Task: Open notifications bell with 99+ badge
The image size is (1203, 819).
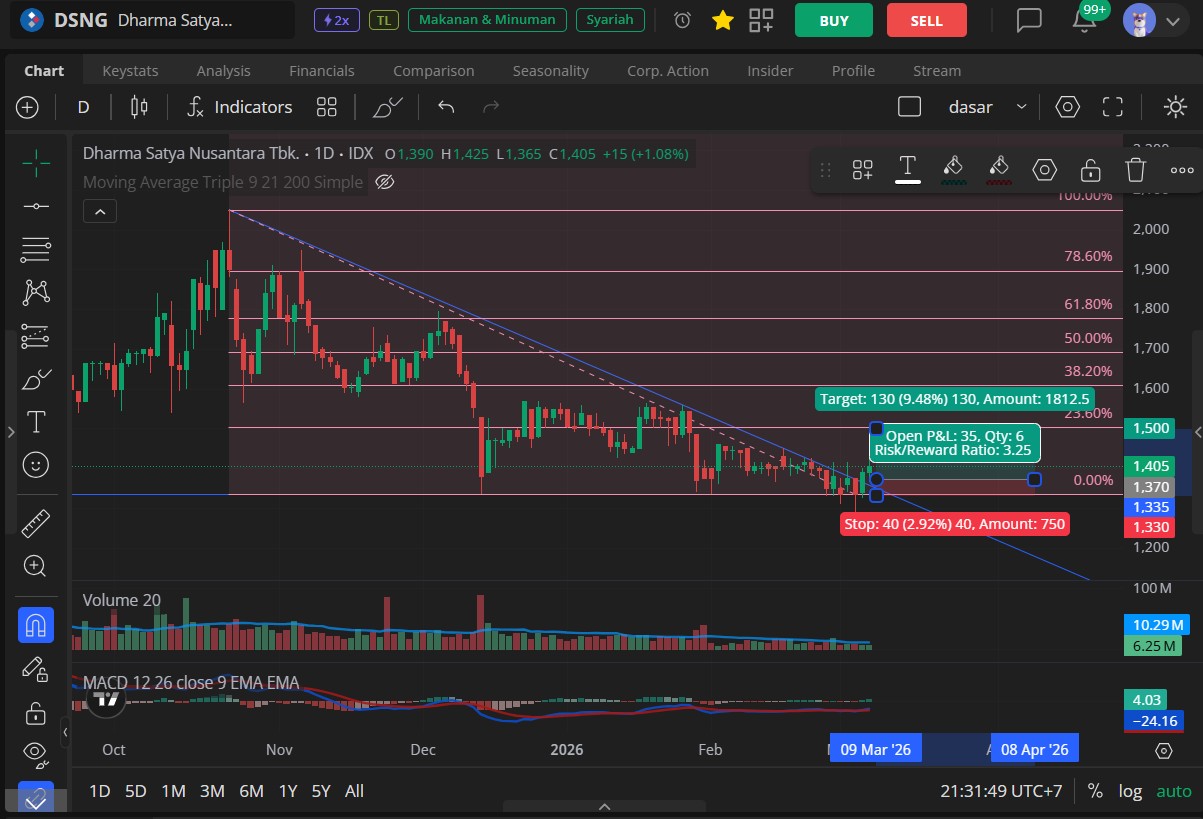Action: click(1085, 18)
